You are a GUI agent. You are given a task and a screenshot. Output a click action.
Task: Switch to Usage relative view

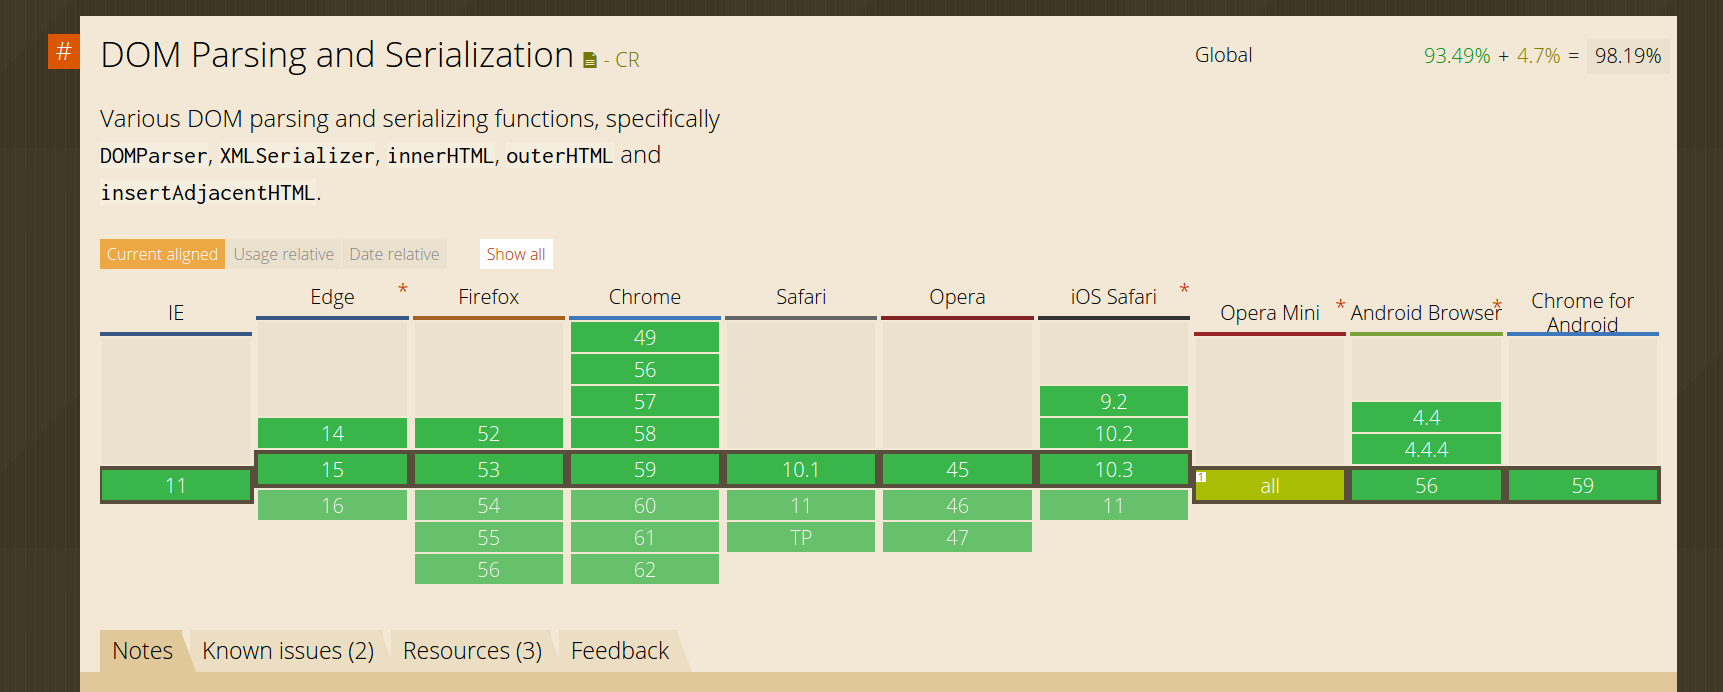click(x=284, y=254)
